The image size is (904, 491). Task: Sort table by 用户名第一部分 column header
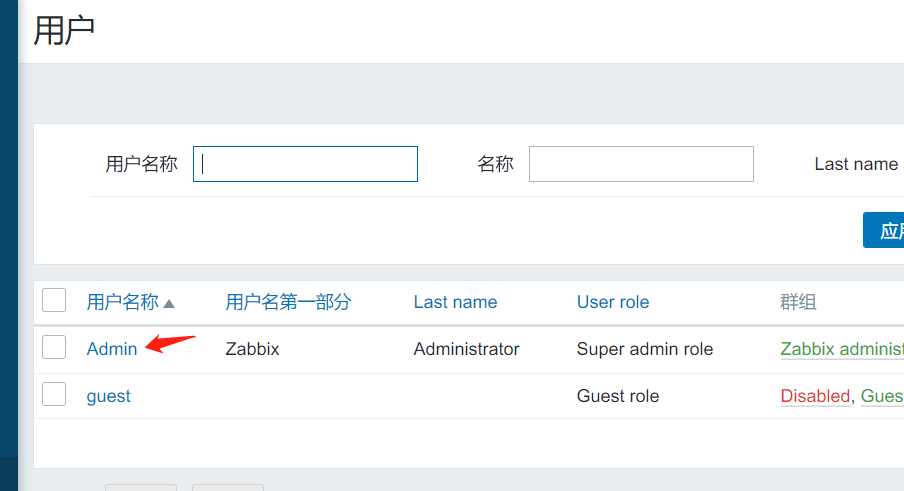point(288,302)
